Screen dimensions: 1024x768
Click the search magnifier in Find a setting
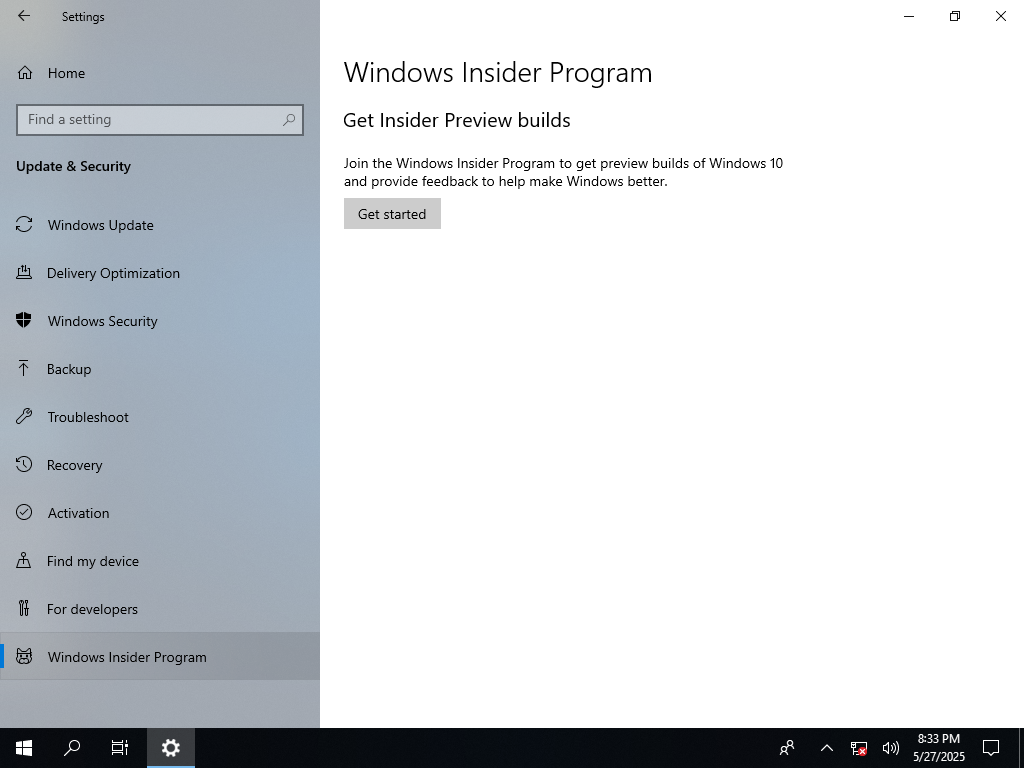pyautogui.click(x=289, y=120)
